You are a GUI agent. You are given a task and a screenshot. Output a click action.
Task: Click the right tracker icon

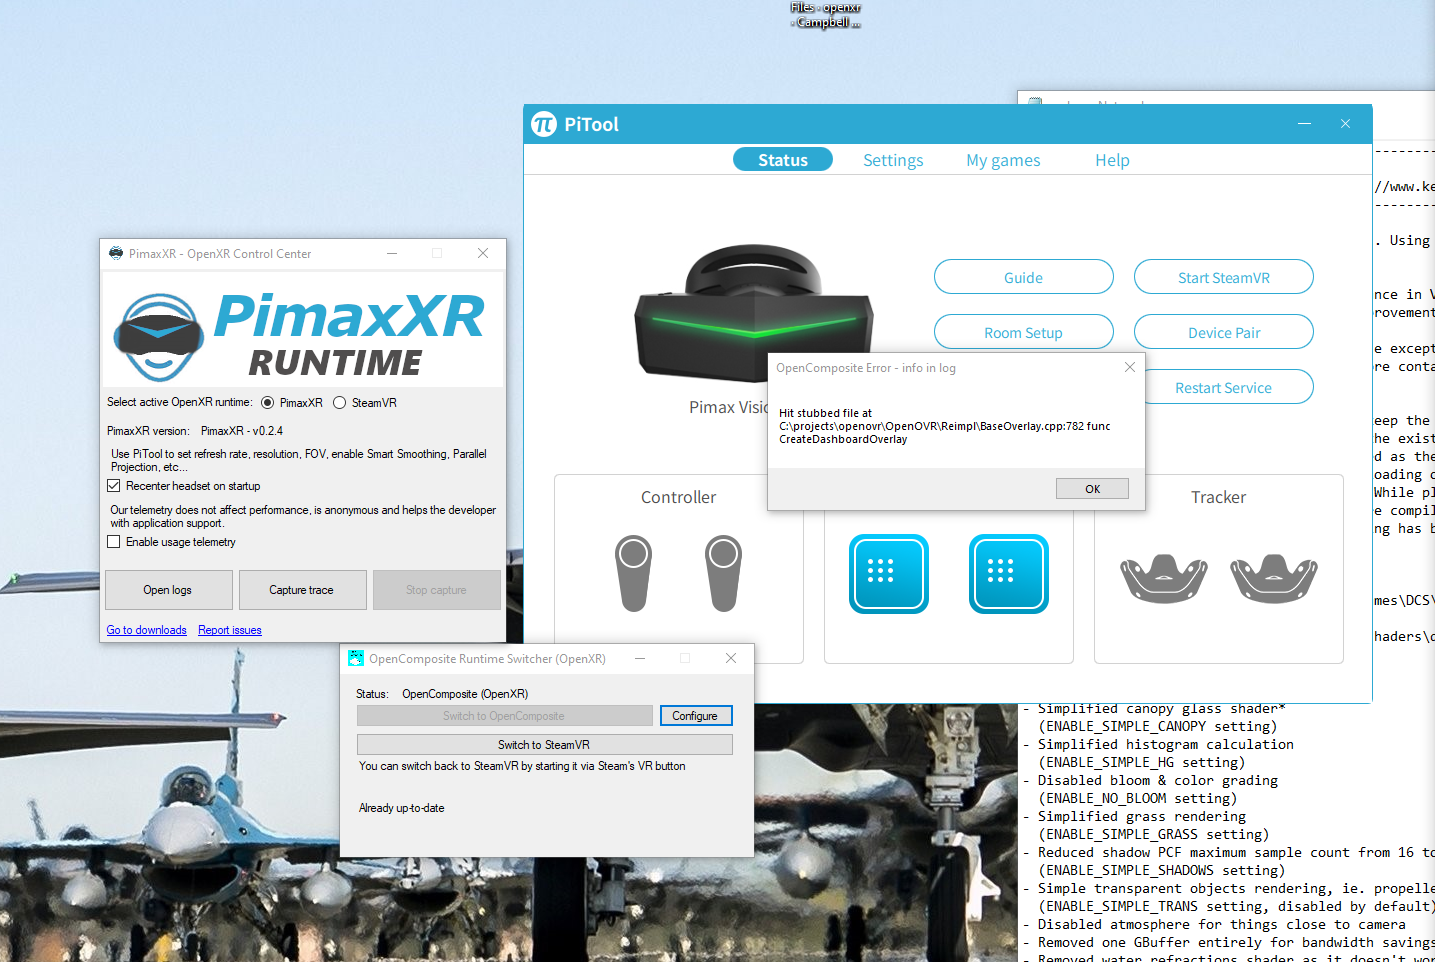tap(1274, 578)
